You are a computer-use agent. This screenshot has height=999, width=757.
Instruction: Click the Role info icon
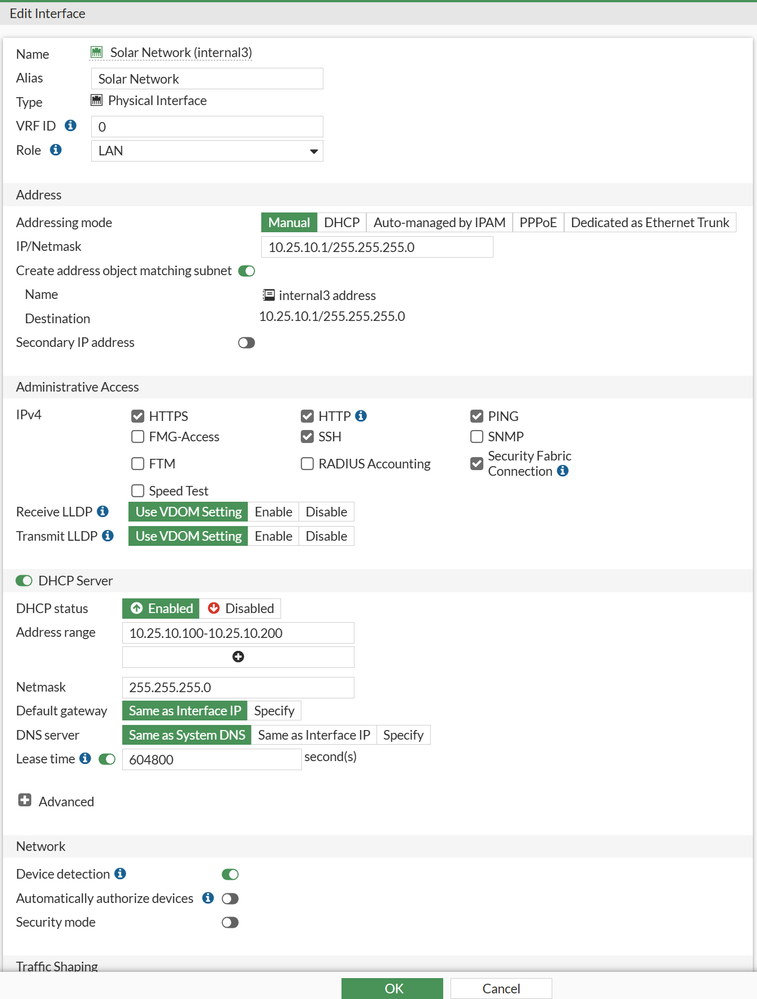(x=56, y=150)
